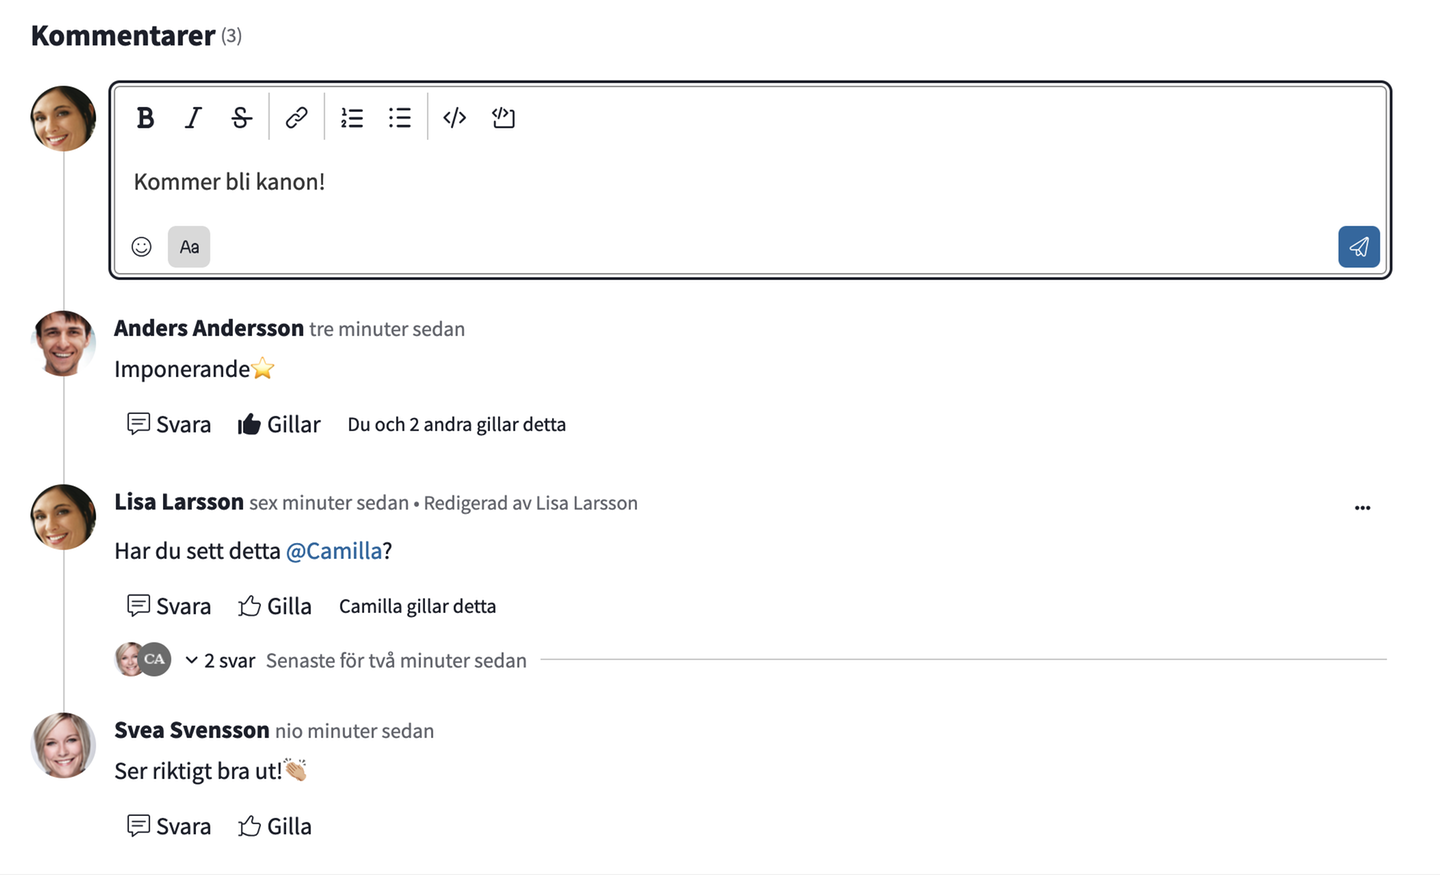Insert a link with the chain icon
The width and height of the screenshot is (1440, 875).
pos(296,118)
